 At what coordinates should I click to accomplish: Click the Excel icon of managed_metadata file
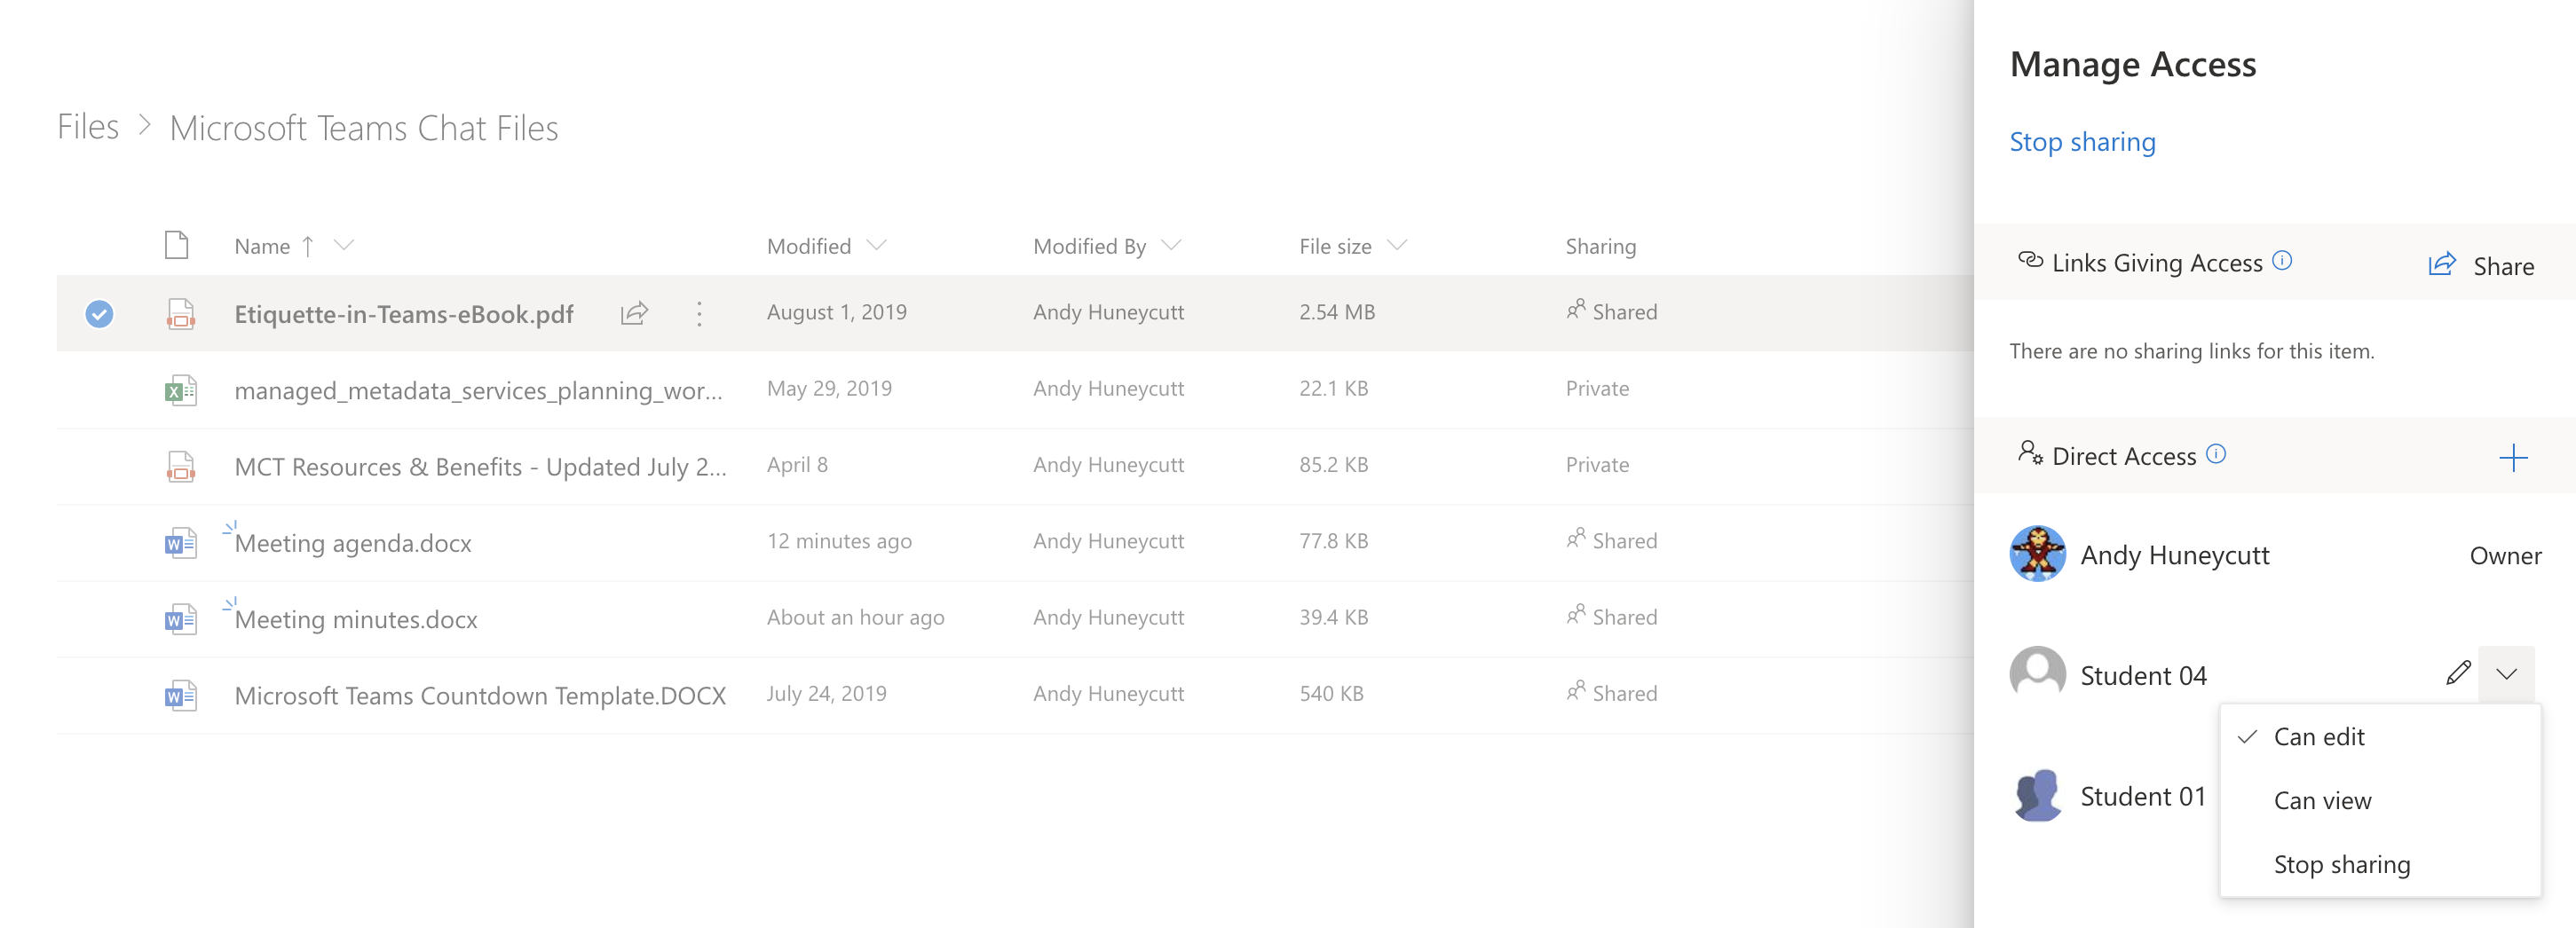click(x=180, y=390)
